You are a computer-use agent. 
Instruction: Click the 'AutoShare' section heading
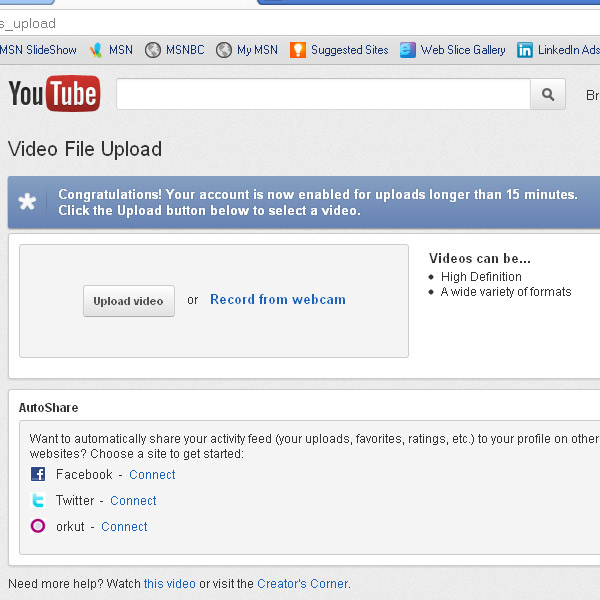(x=48, y=408)
